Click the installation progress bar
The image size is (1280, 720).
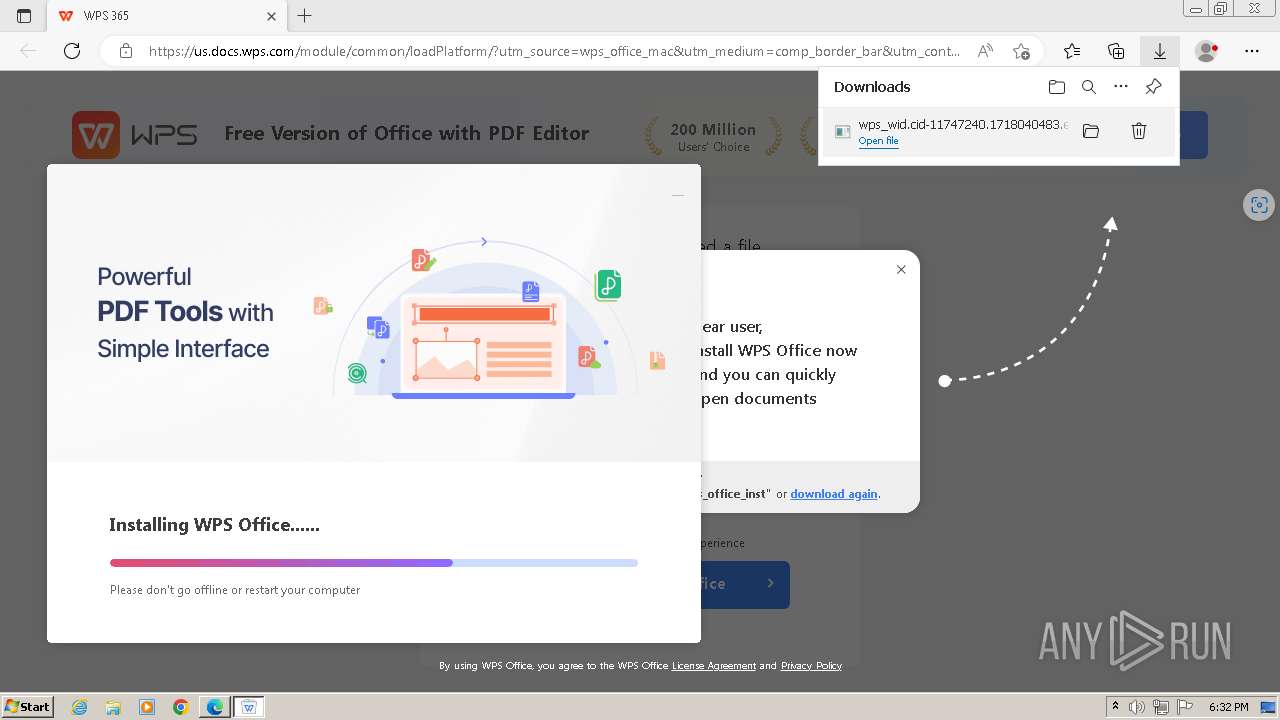click(374, 563)
